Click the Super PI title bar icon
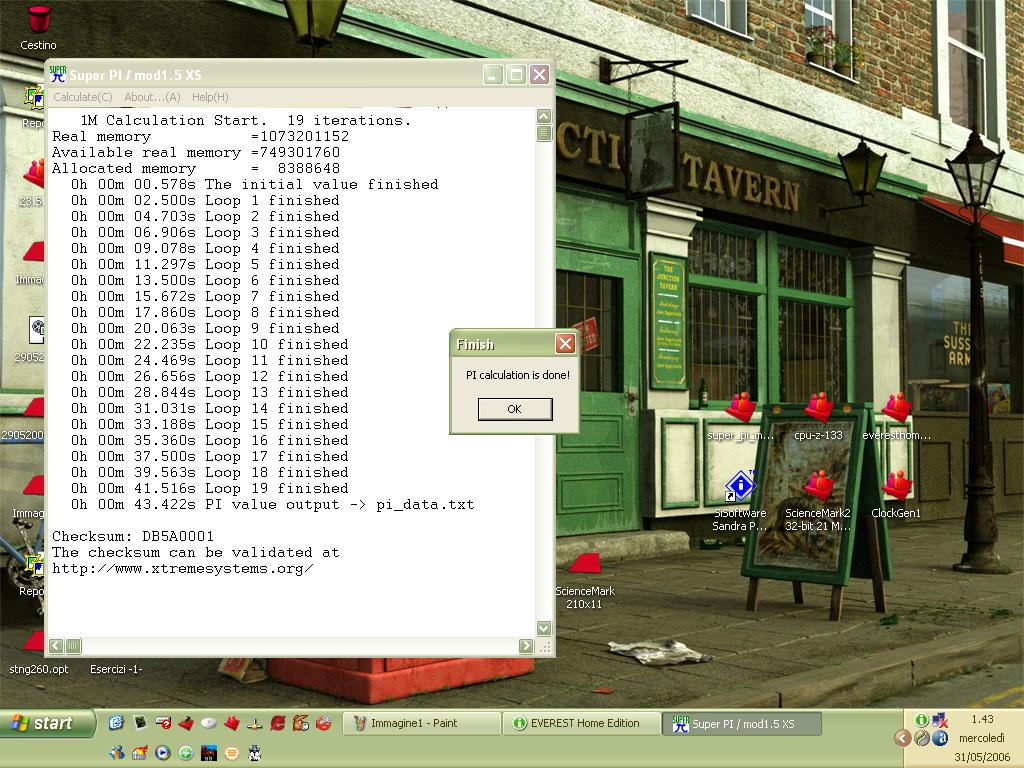 58,74
